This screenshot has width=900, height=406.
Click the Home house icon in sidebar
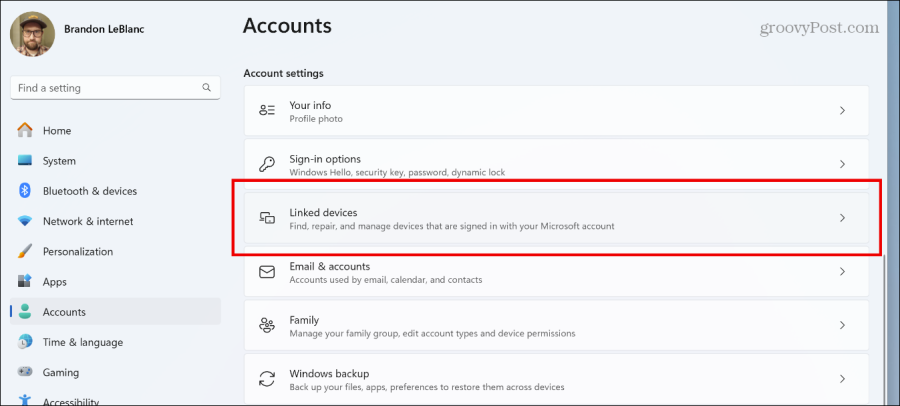[x=25, y=130]
